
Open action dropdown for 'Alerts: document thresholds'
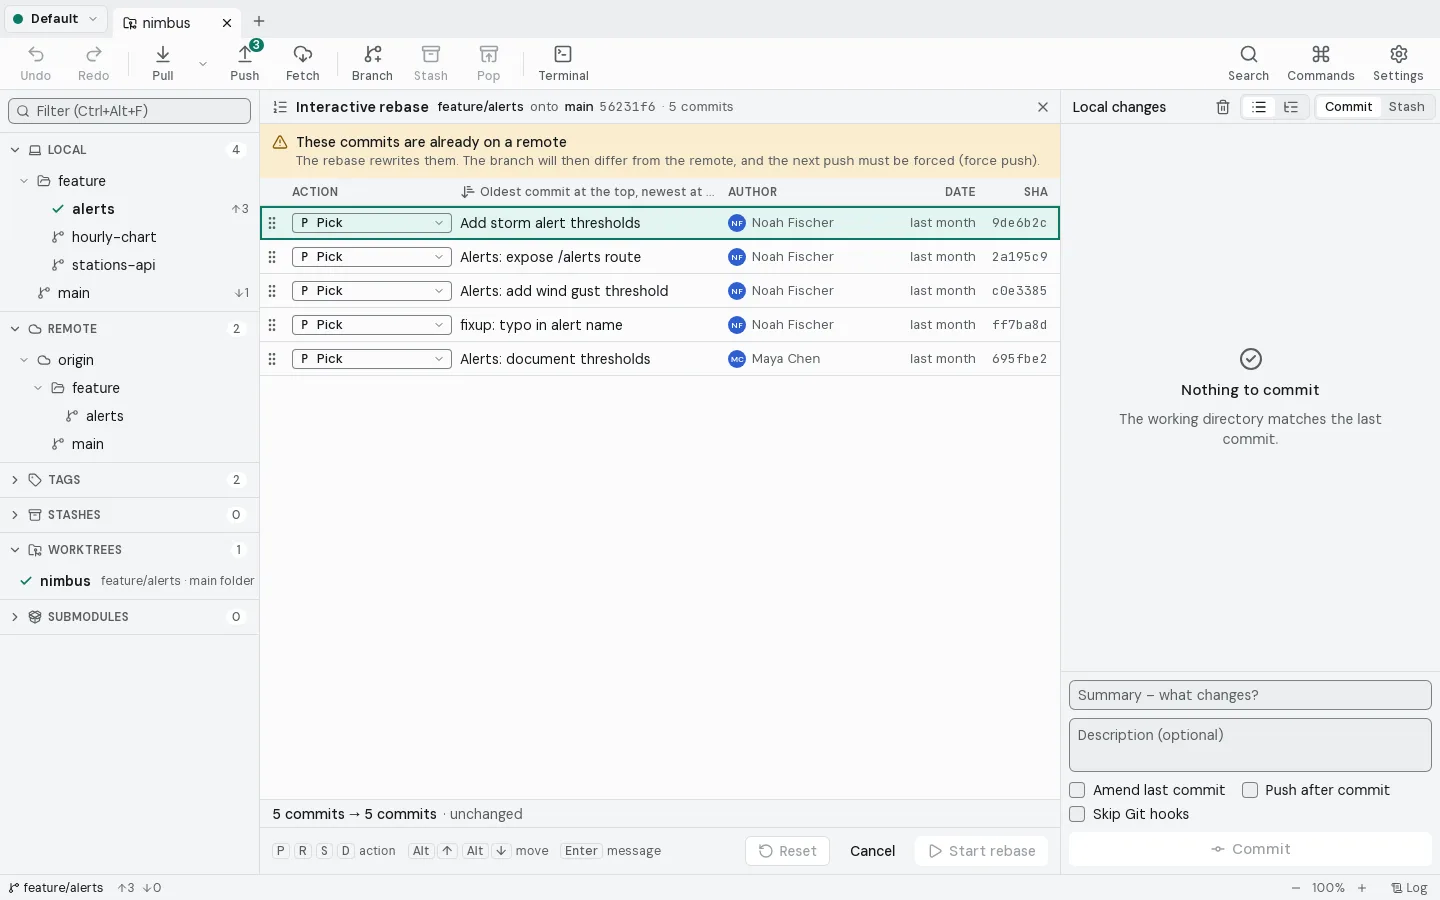point(371,359)
